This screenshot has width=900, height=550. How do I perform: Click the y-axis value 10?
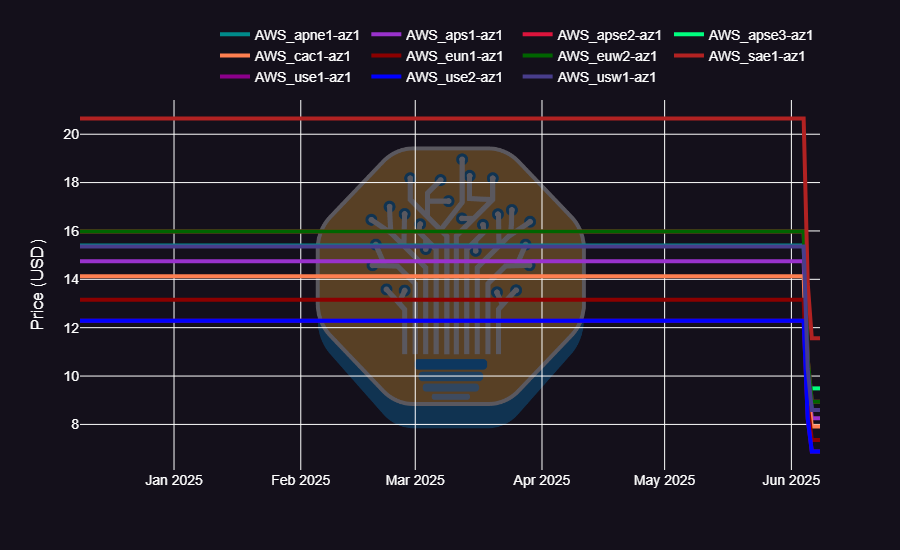coord(71,377)
